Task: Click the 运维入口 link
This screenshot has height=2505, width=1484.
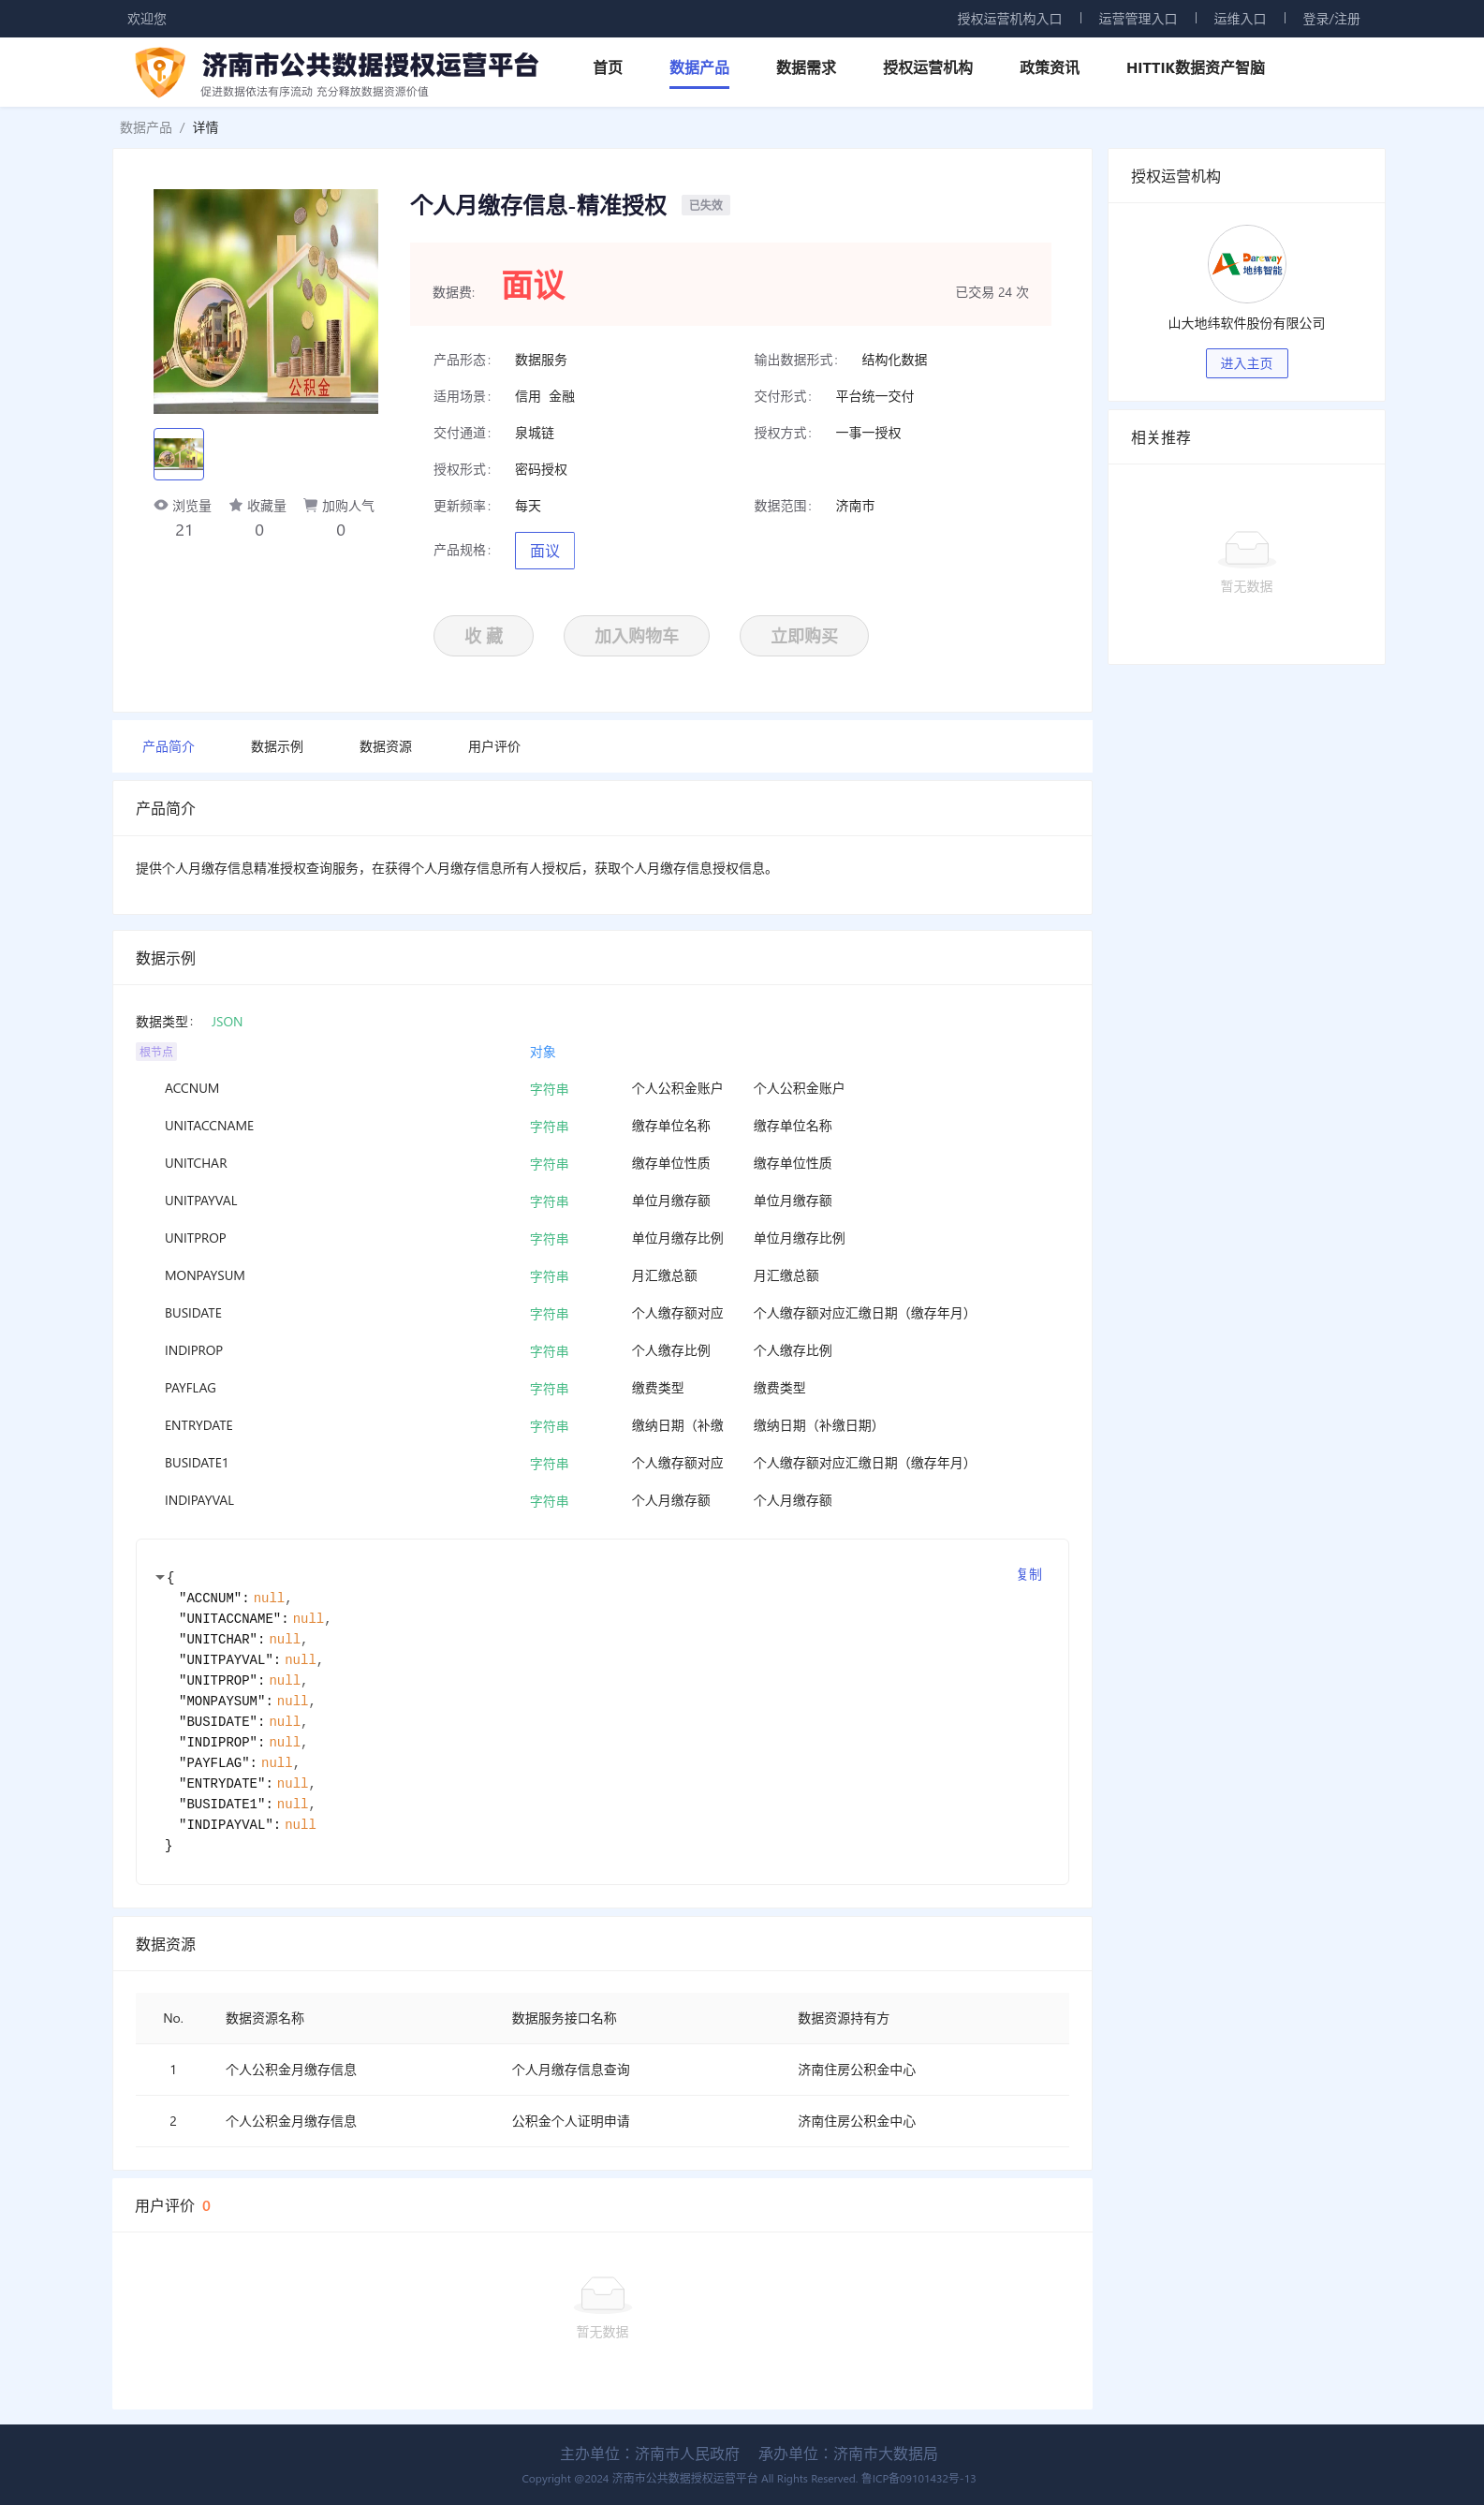Action: pos(1239,19)
